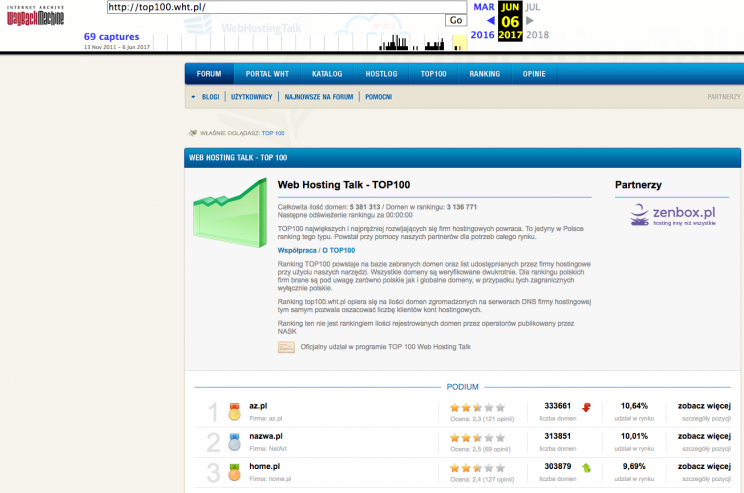
Task: Click zobacz więcej for nazwa.pl
Action: pyautogui.click(x=705, y=436)
